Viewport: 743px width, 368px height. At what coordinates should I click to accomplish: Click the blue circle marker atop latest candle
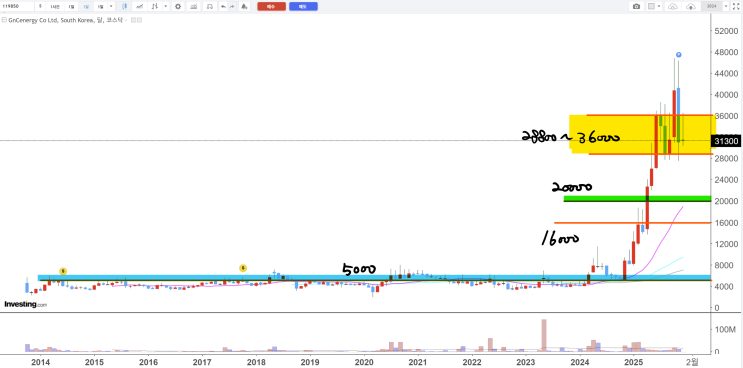click(x=679, y=55)
